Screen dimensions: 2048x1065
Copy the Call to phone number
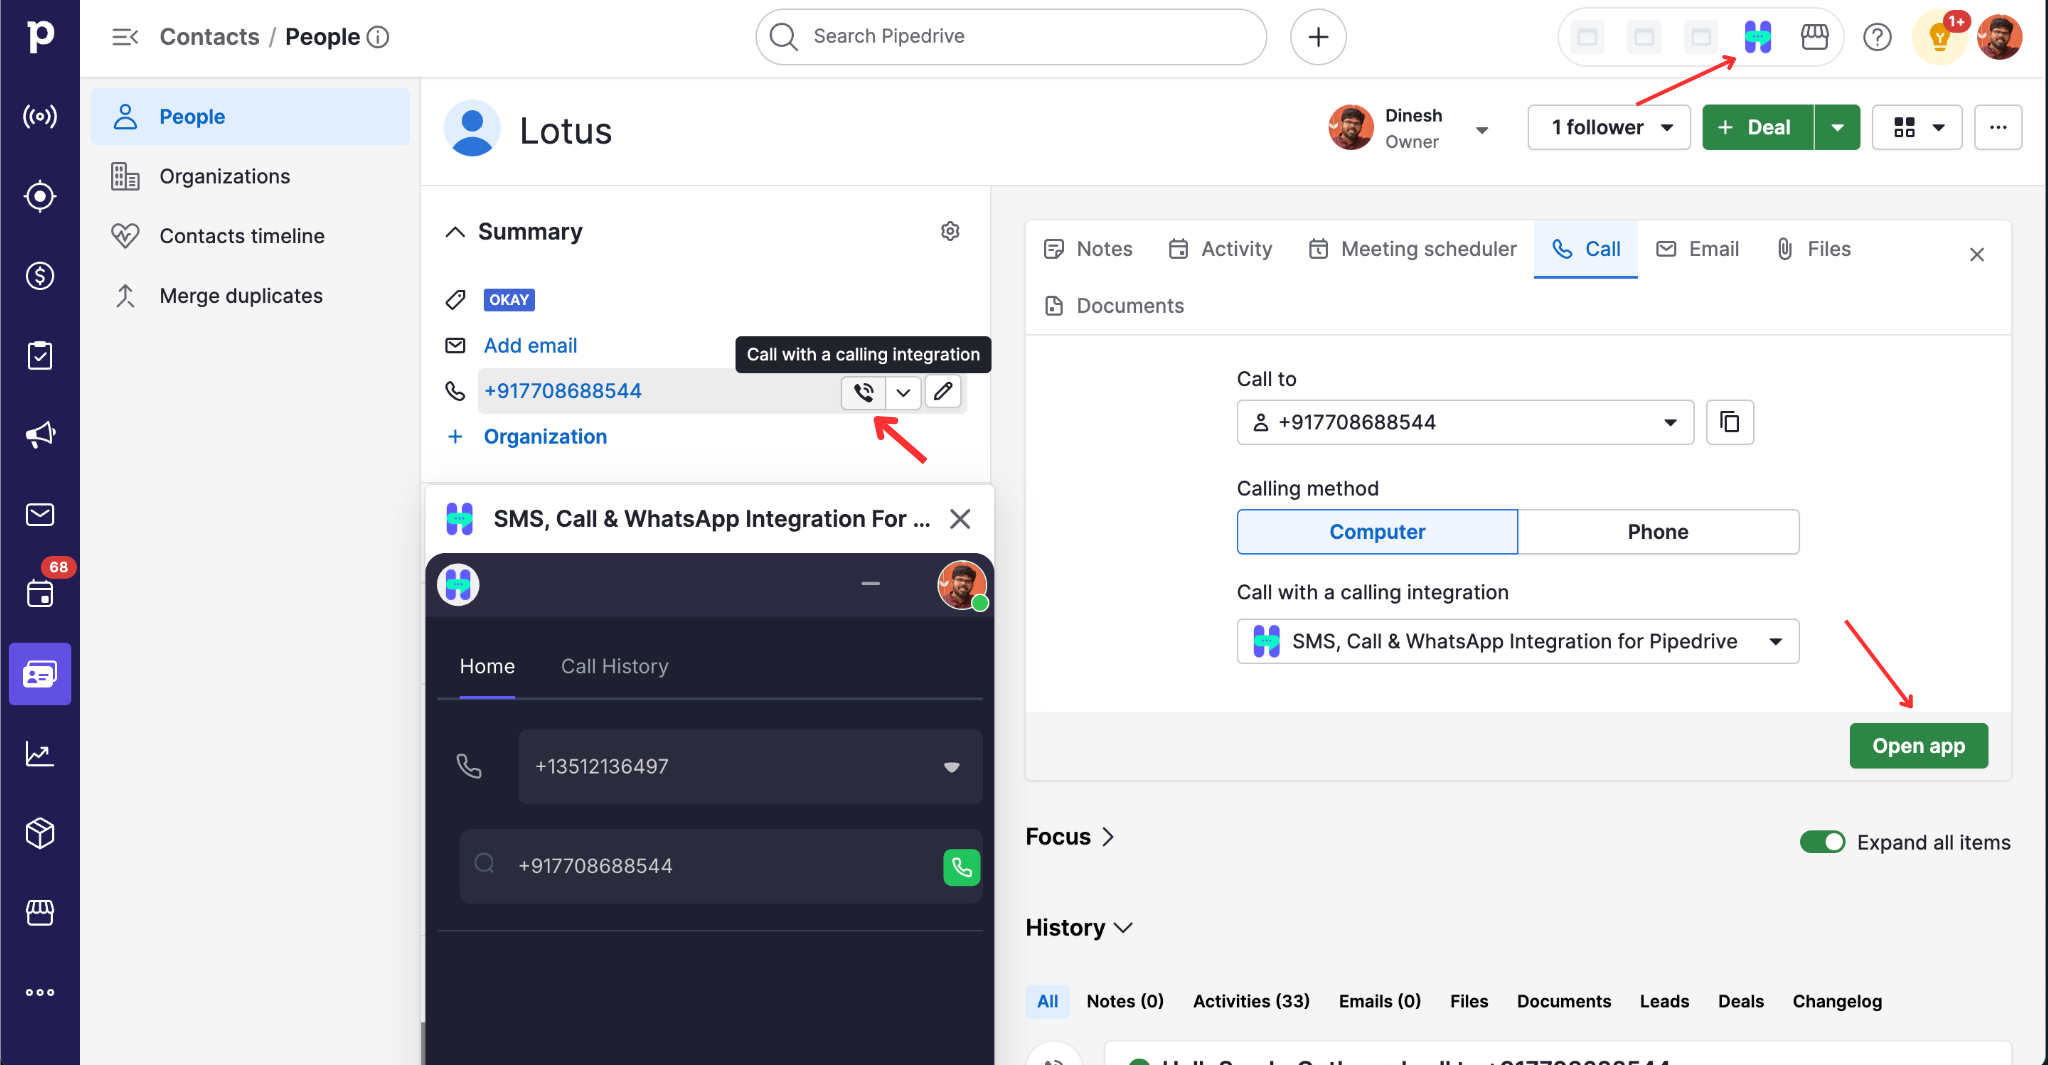coord(1730,422)
